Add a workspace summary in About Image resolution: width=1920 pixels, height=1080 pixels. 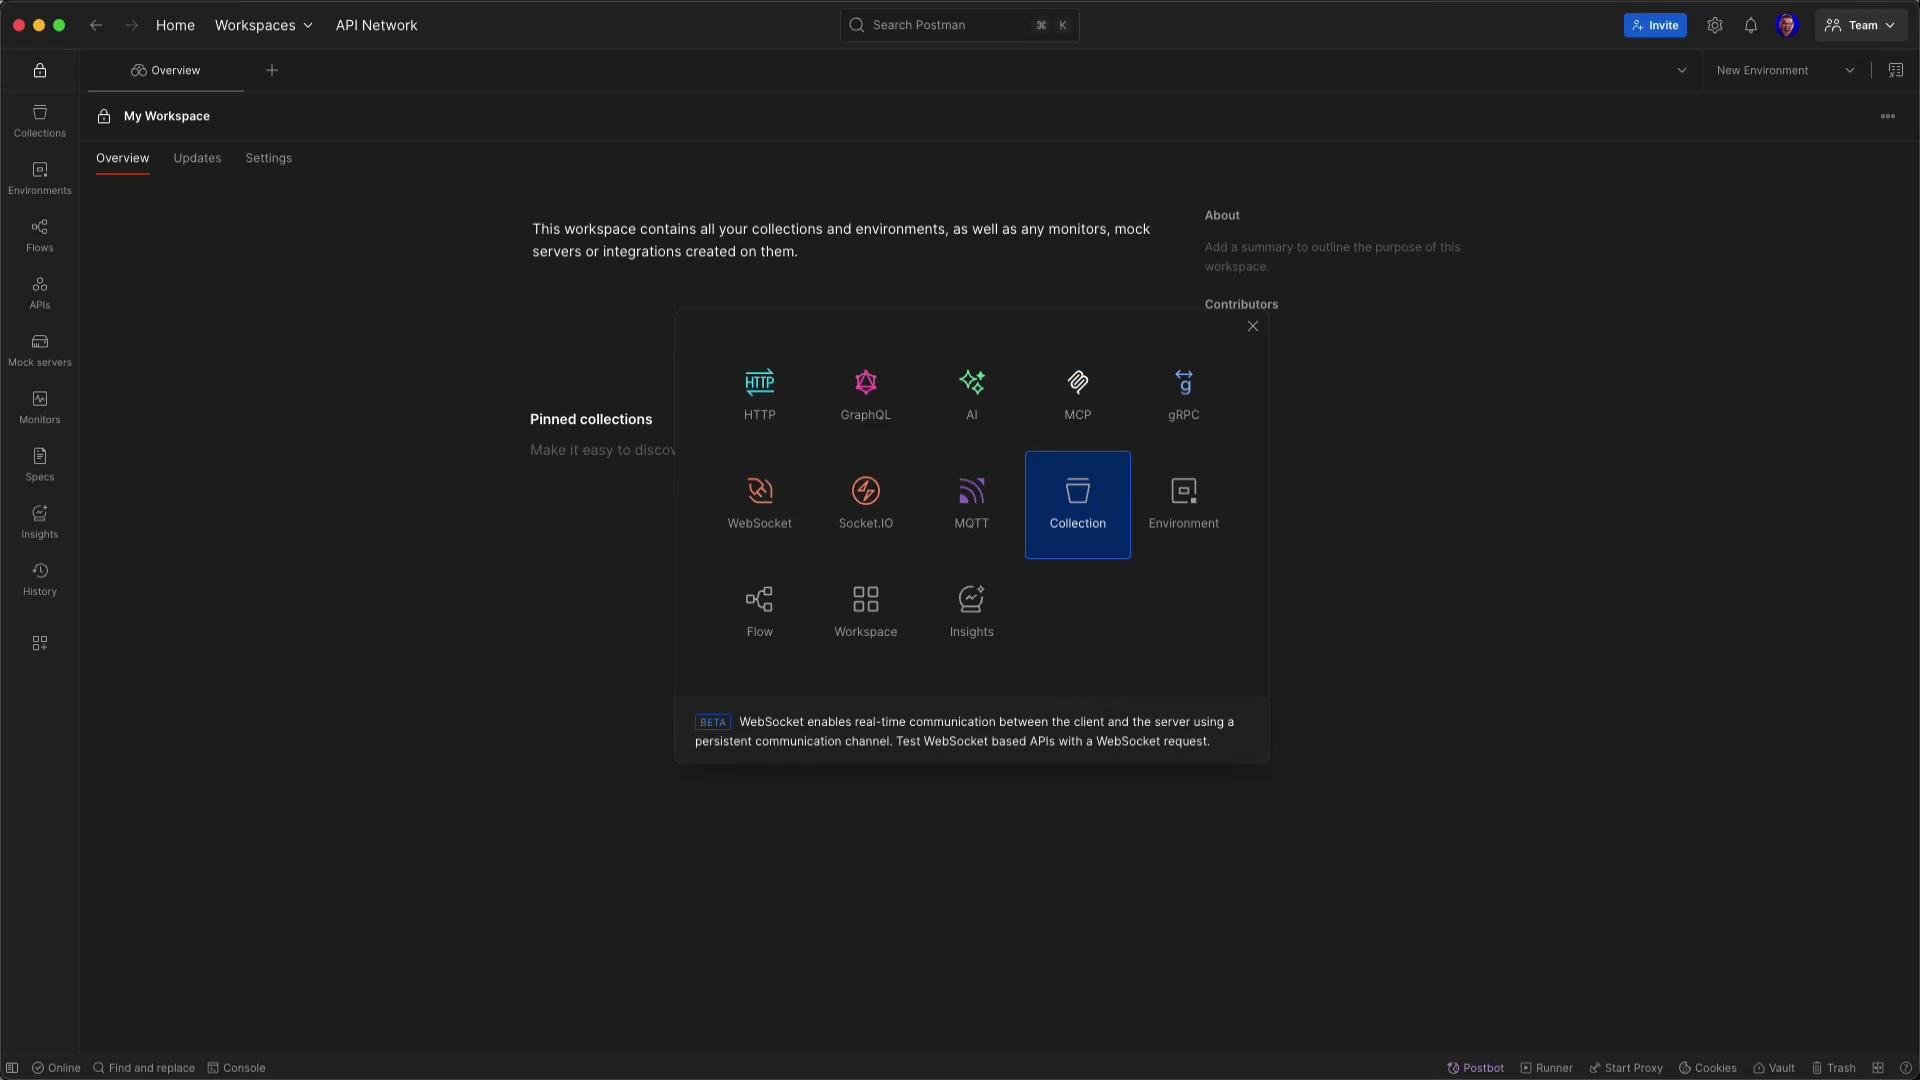[1332, 256]
